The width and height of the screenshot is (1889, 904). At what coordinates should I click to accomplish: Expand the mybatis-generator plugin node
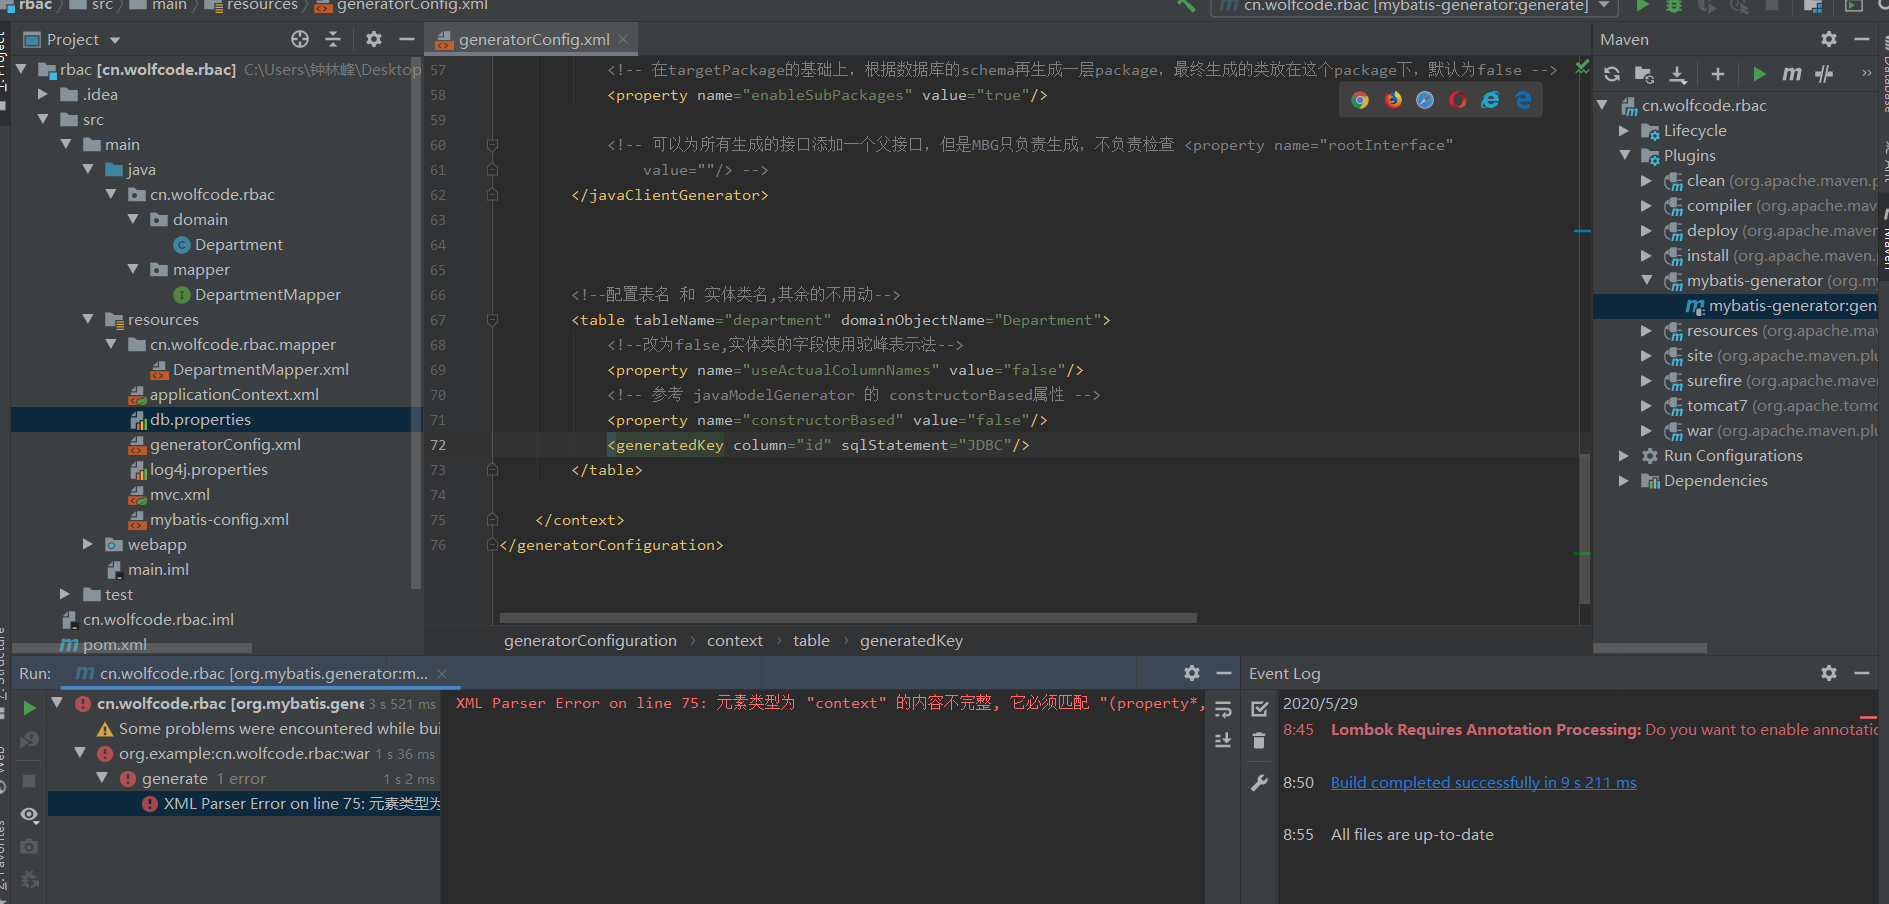[x=1647, y=280]
